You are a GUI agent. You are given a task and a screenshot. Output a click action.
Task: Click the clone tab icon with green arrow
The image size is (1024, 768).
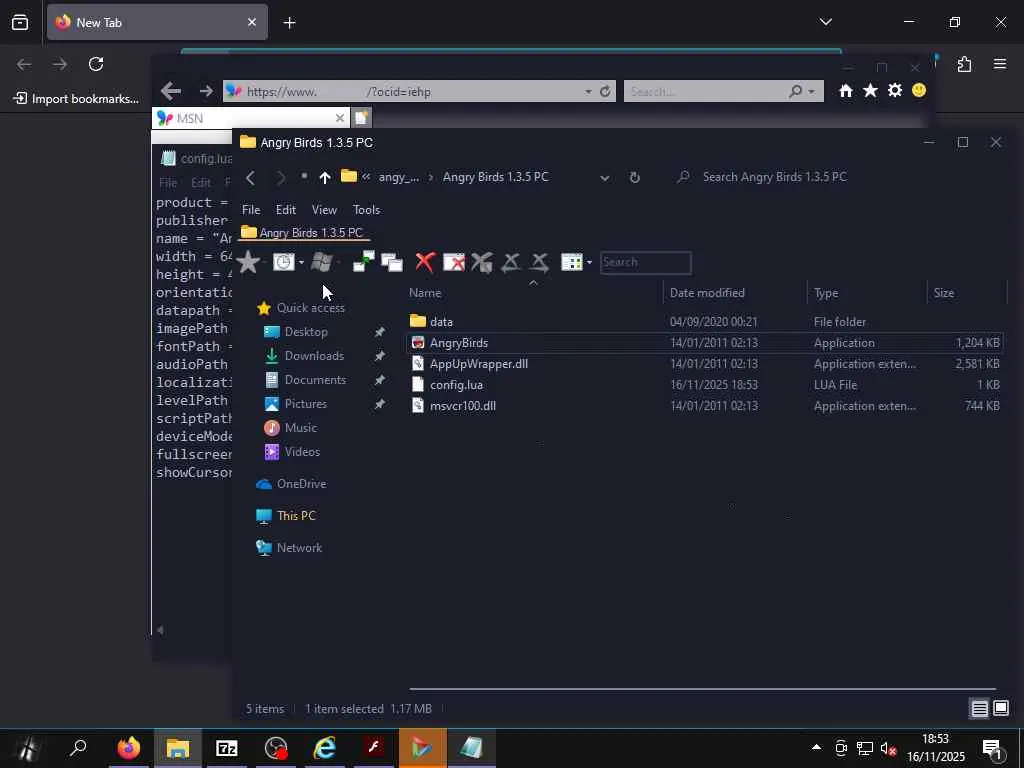pos(363,261)
